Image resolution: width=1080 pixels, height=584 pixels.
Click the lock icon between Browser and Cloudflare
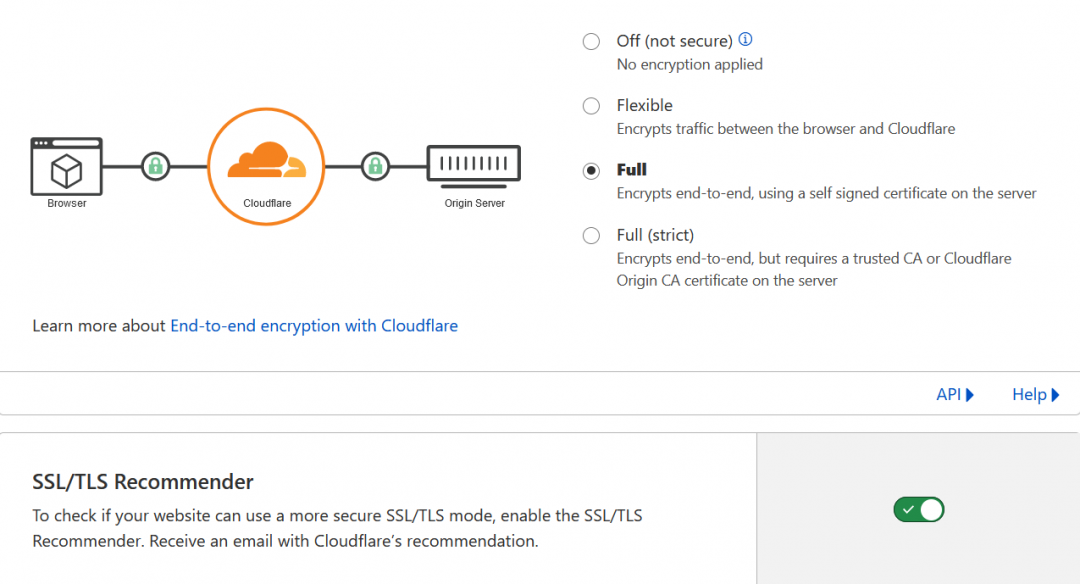click(155, 166)
